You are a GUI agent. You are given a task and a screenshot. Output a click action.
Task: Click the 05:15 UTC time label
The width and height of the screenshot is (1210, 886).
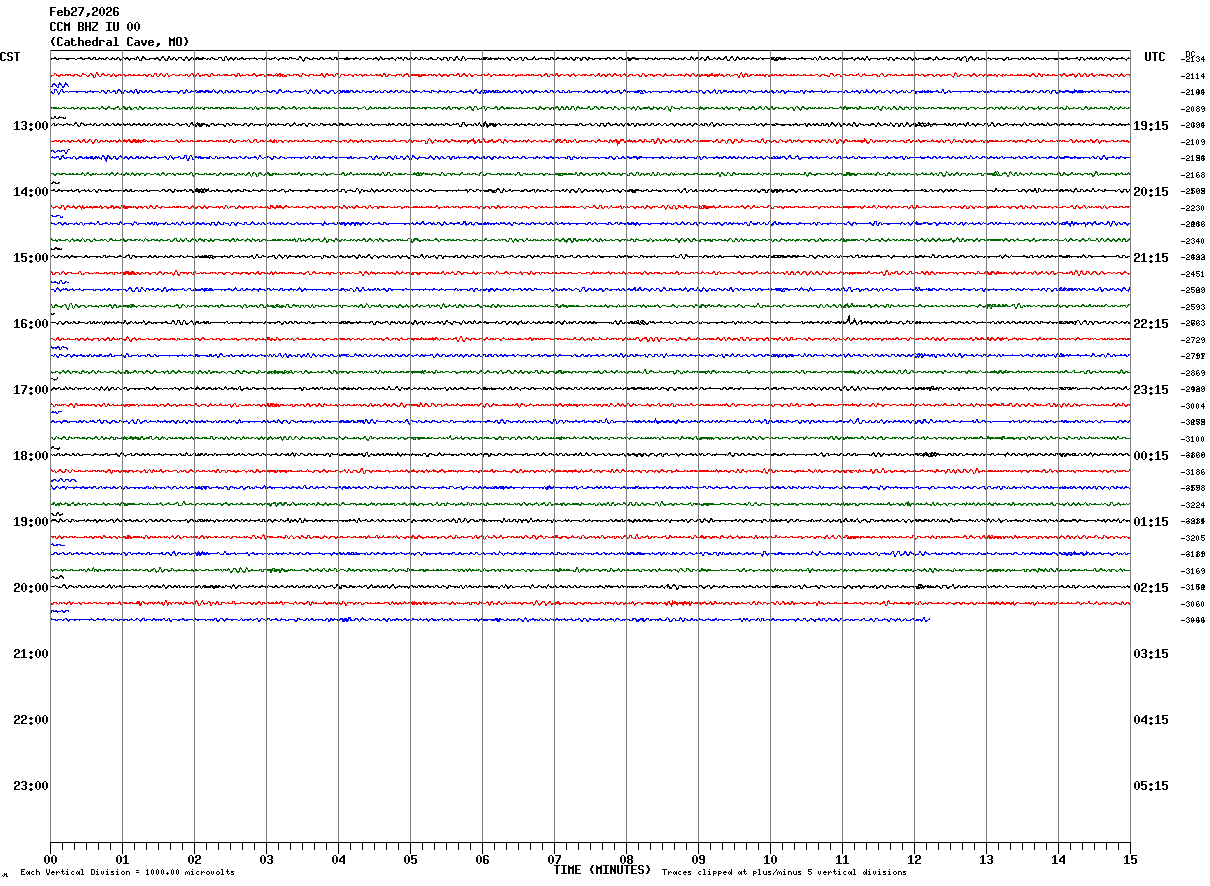point(1151,786)
